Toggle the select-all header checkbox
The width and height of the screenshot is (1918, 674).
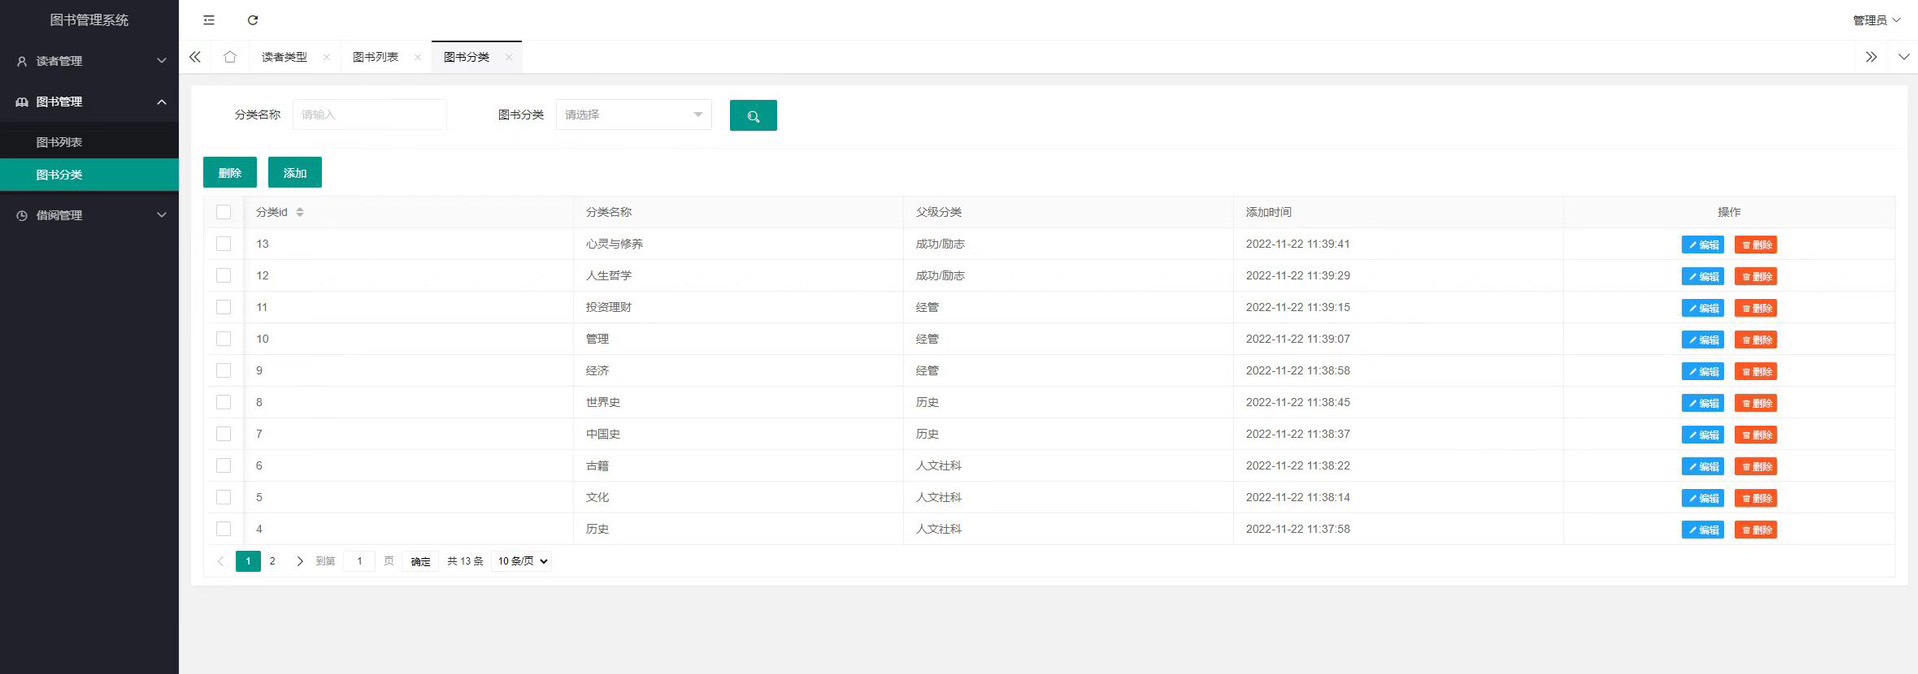(x=224, y=212)
